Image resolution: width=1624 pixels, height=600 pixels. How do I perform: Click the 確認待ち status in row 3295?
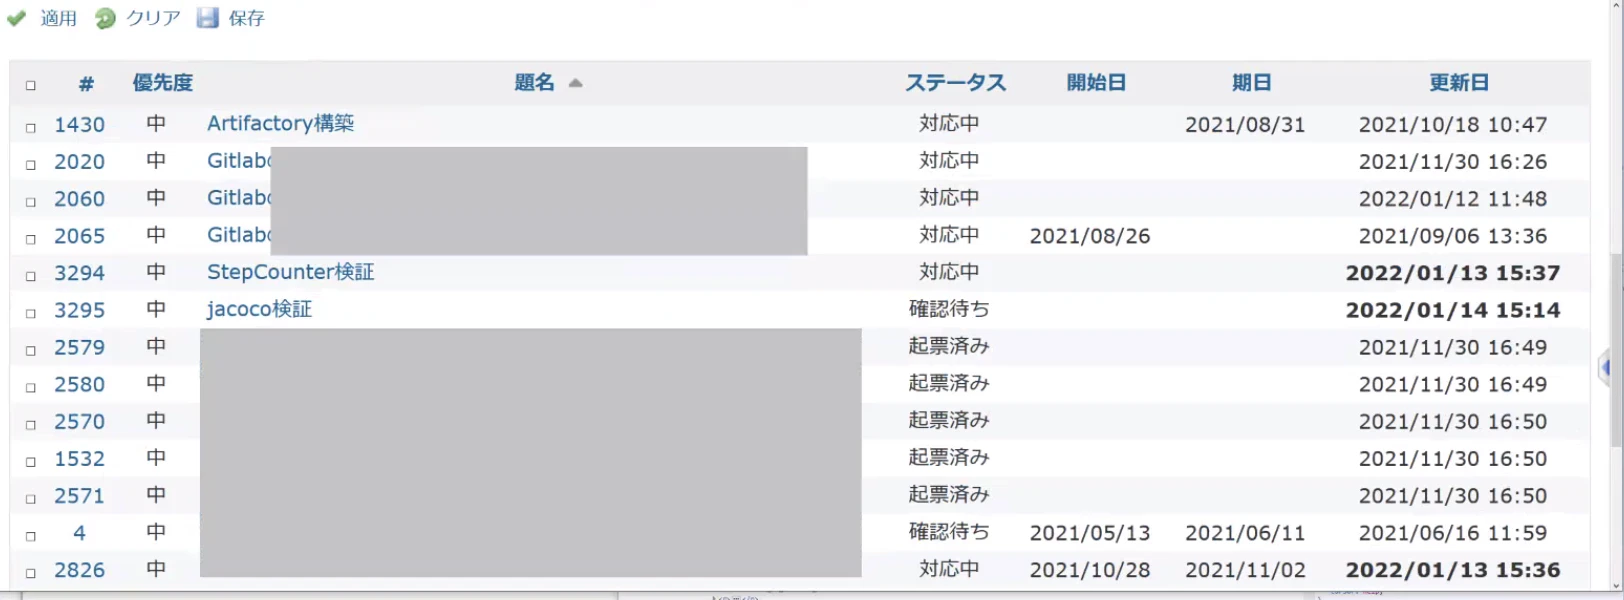click(x=949, y=309)
